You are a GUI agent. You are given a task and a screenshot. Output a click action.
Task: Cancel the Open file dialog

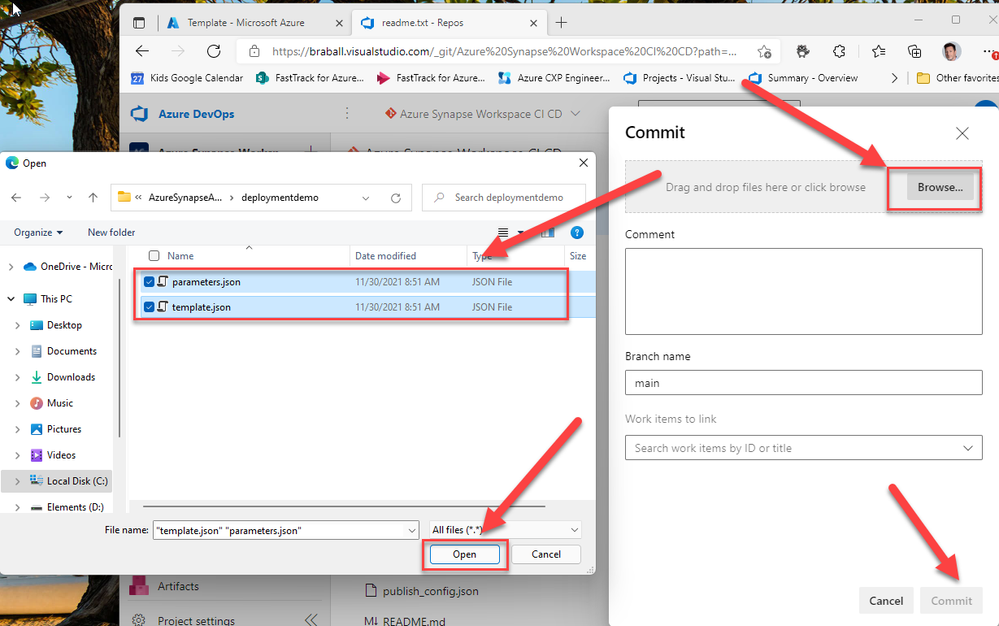tap(546, 554)
